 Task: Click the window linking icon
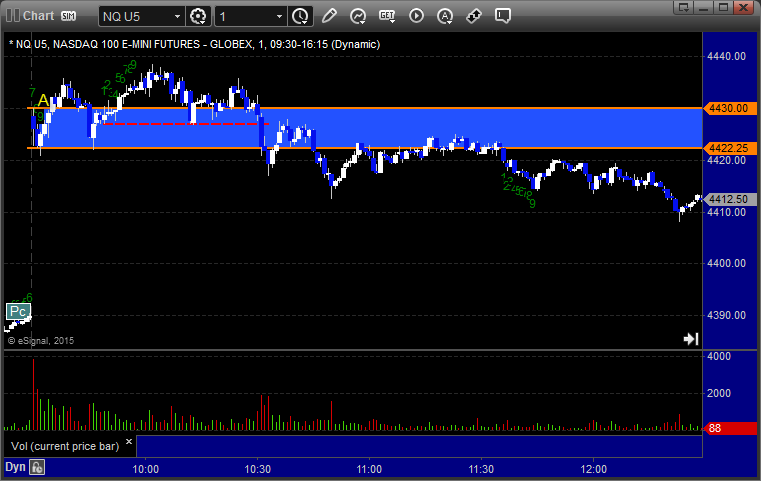474,16
